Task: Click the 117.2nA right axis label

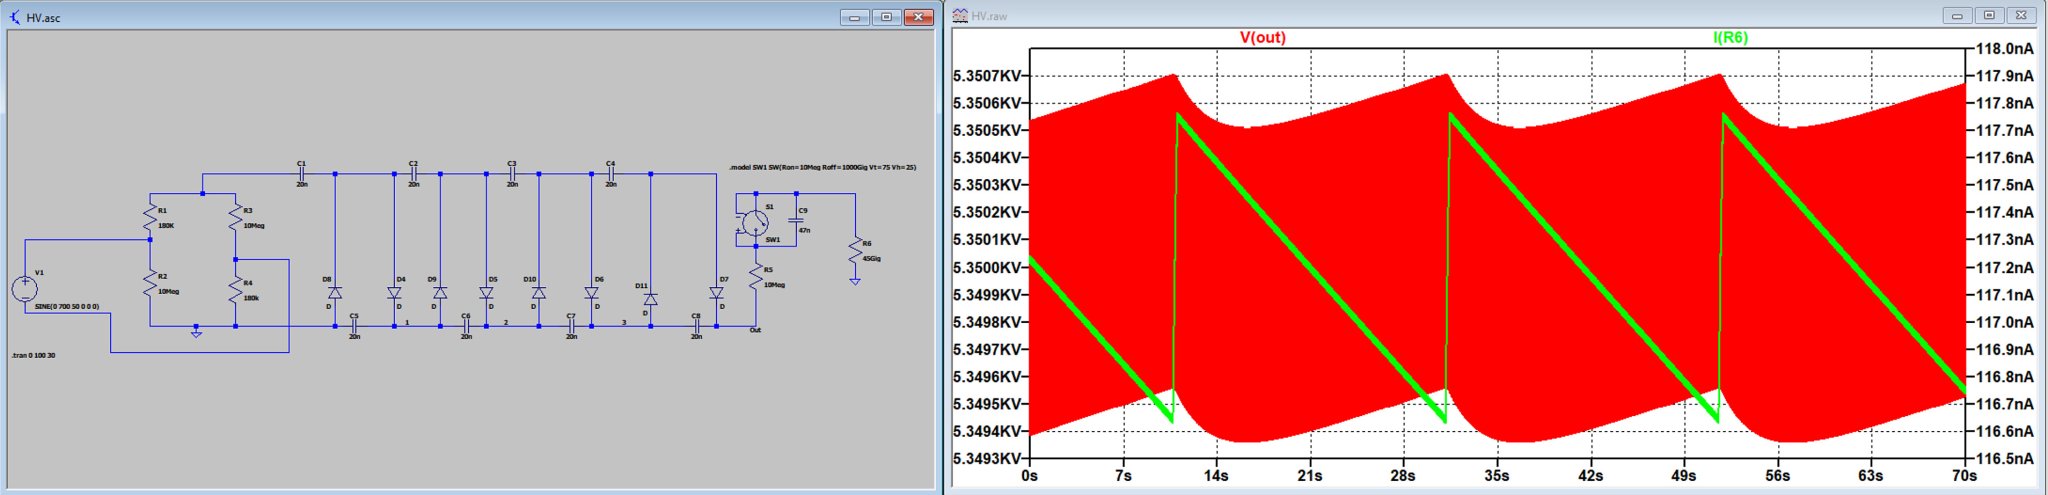Action: pos(2005,267)
